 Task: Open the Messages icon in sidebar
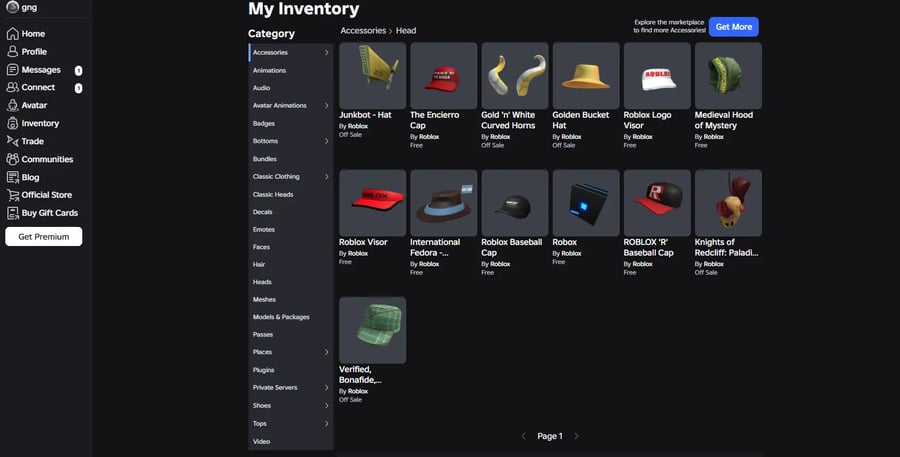tap(12, 70)
